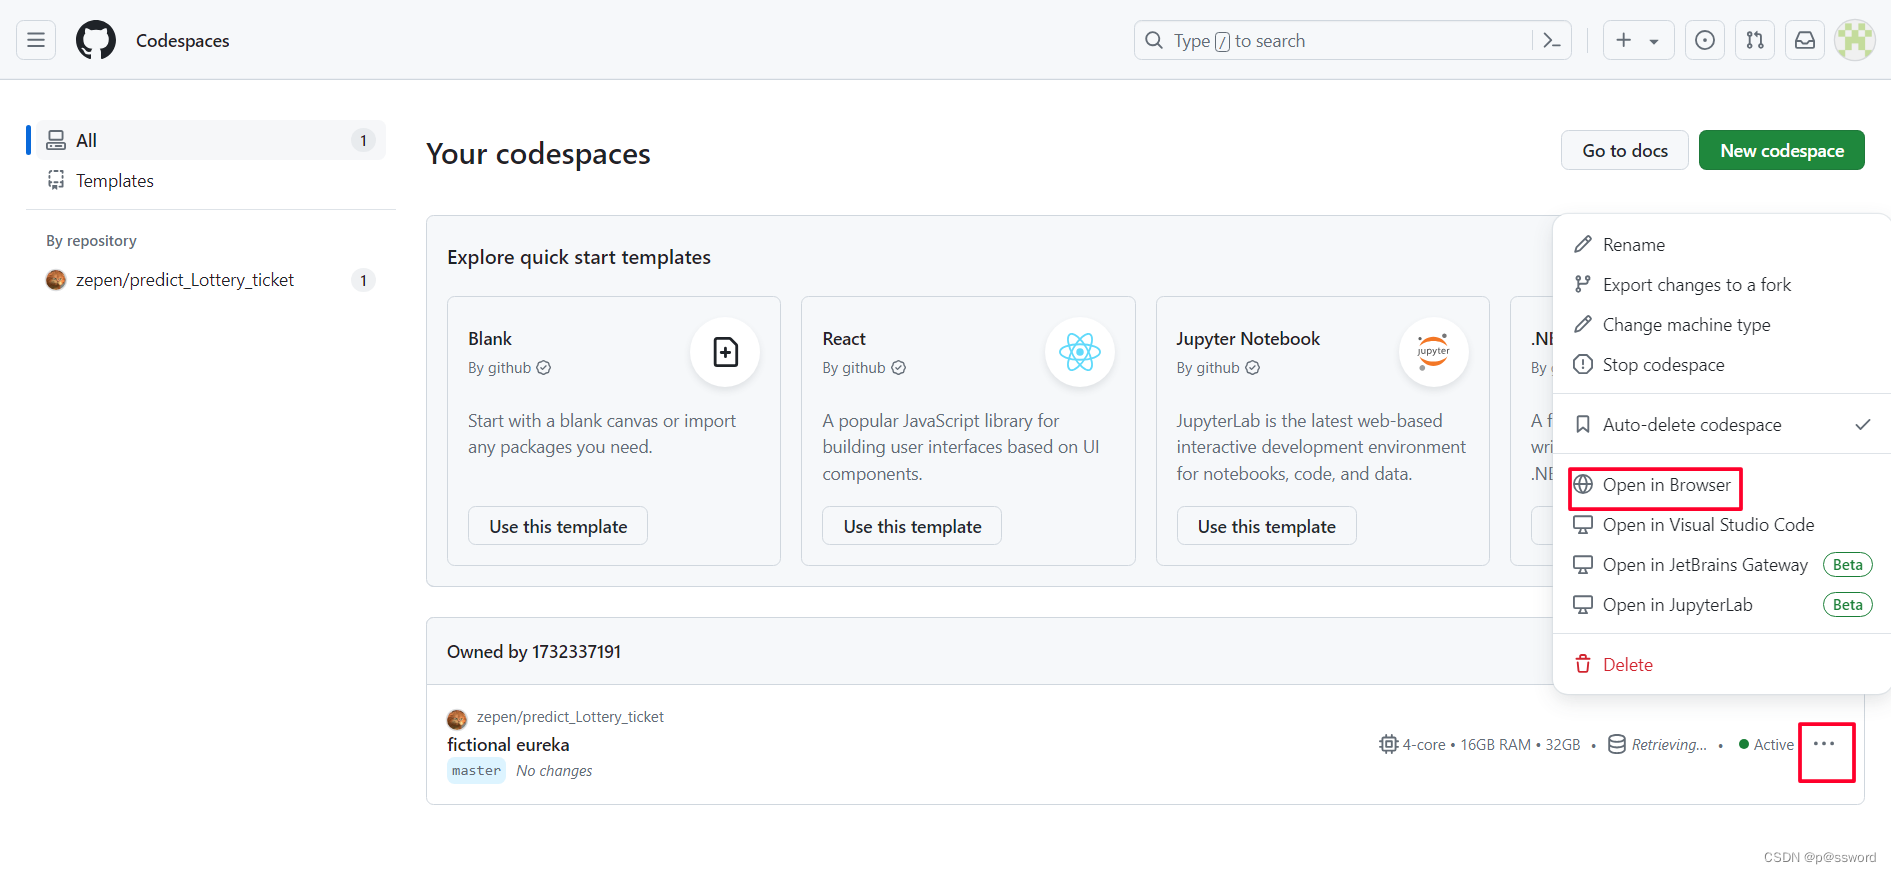Click the Active status indicator
1891x874 pixels.
tap(1767, 745)
